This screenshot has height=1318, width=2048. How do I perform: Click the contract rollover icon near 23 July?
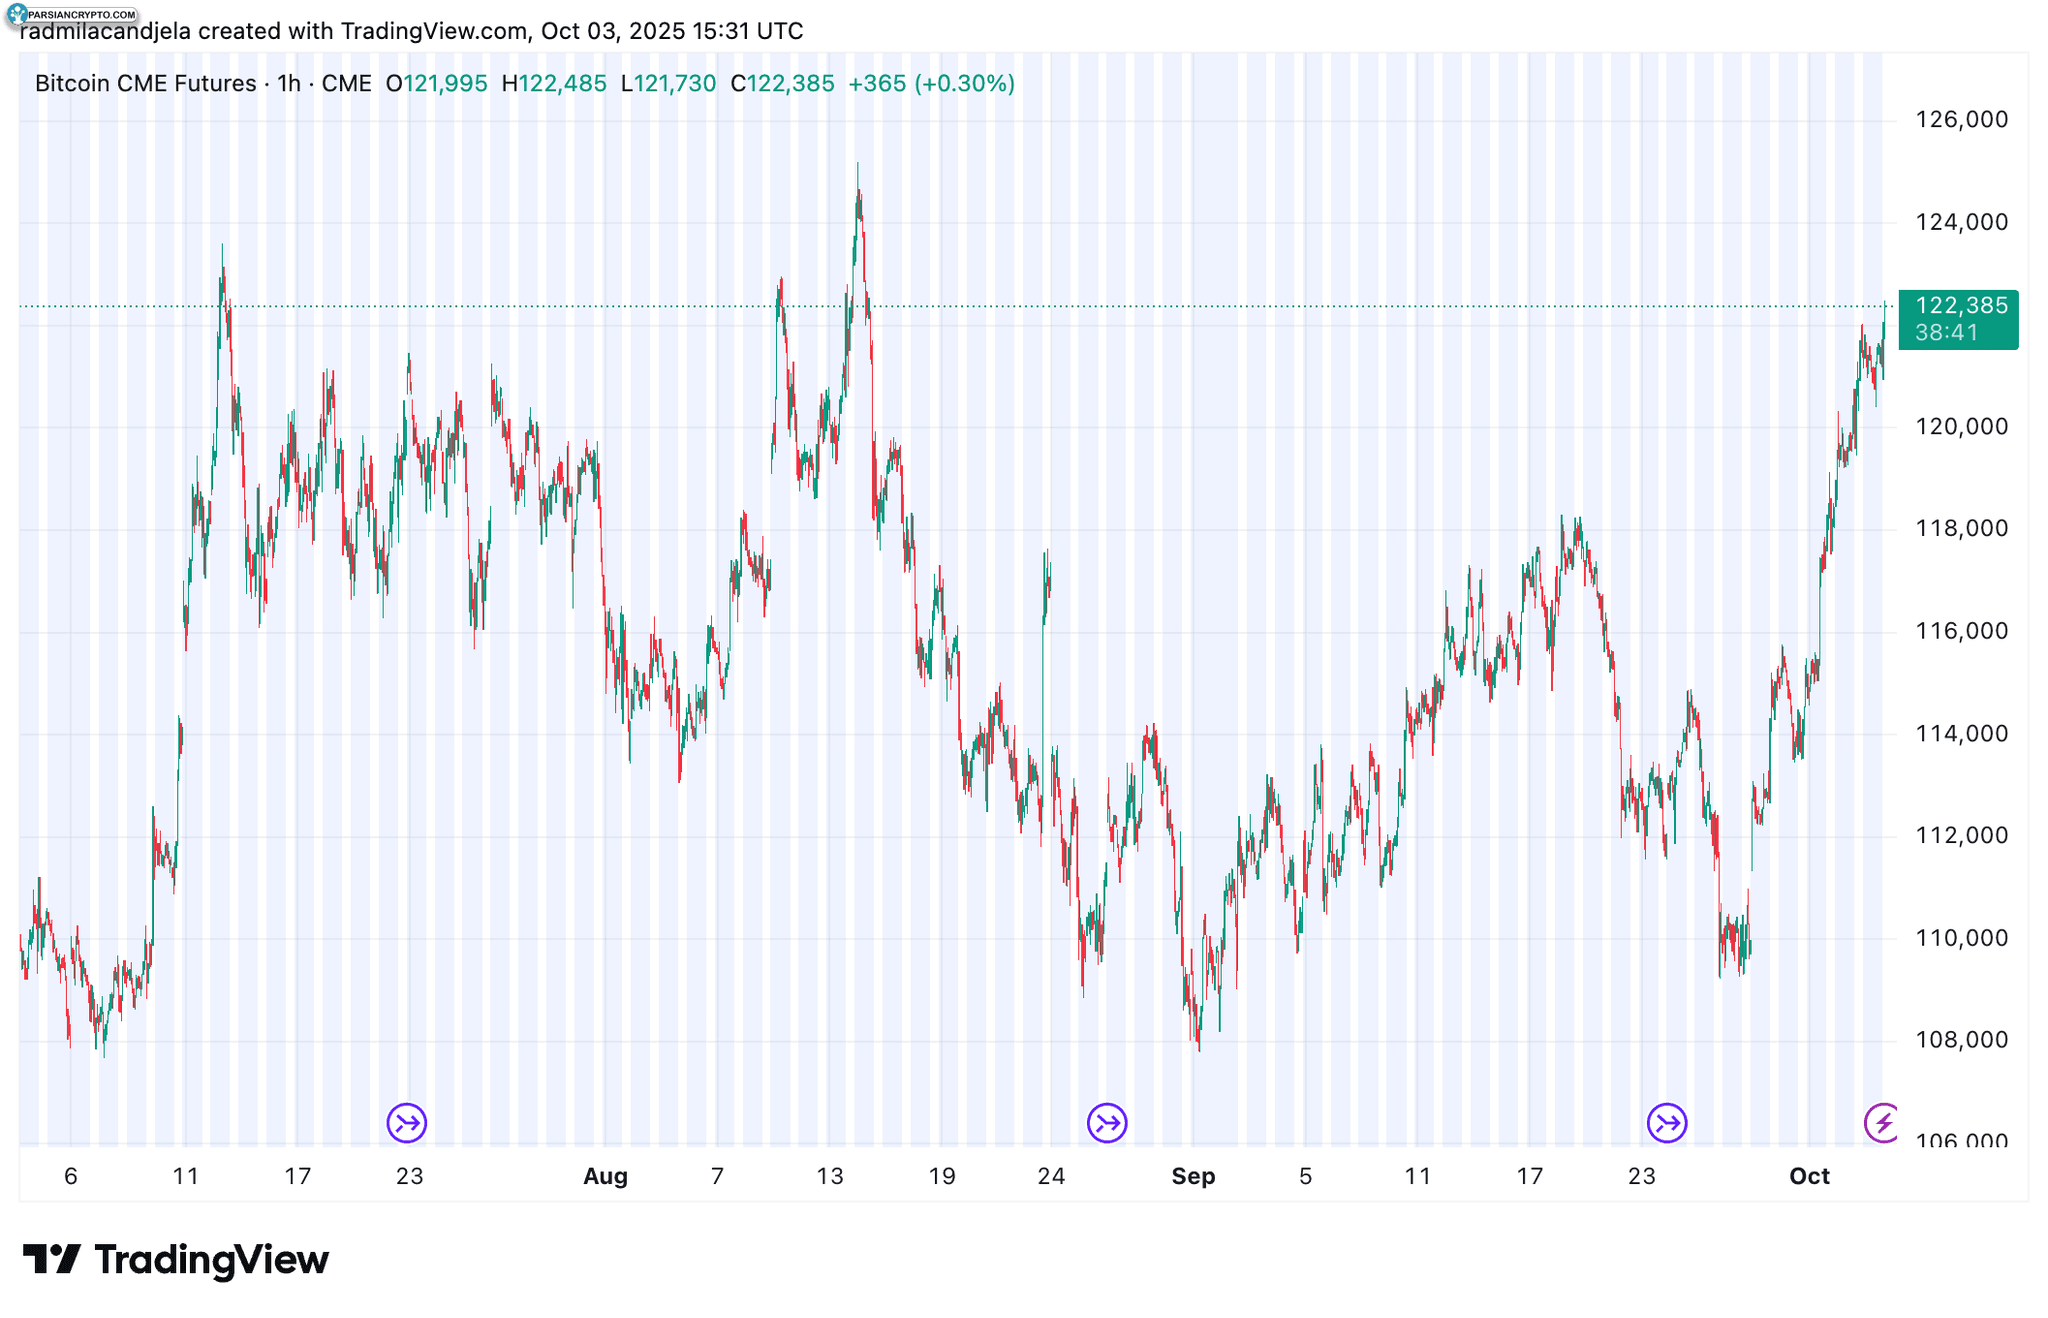pos(407,1122)
